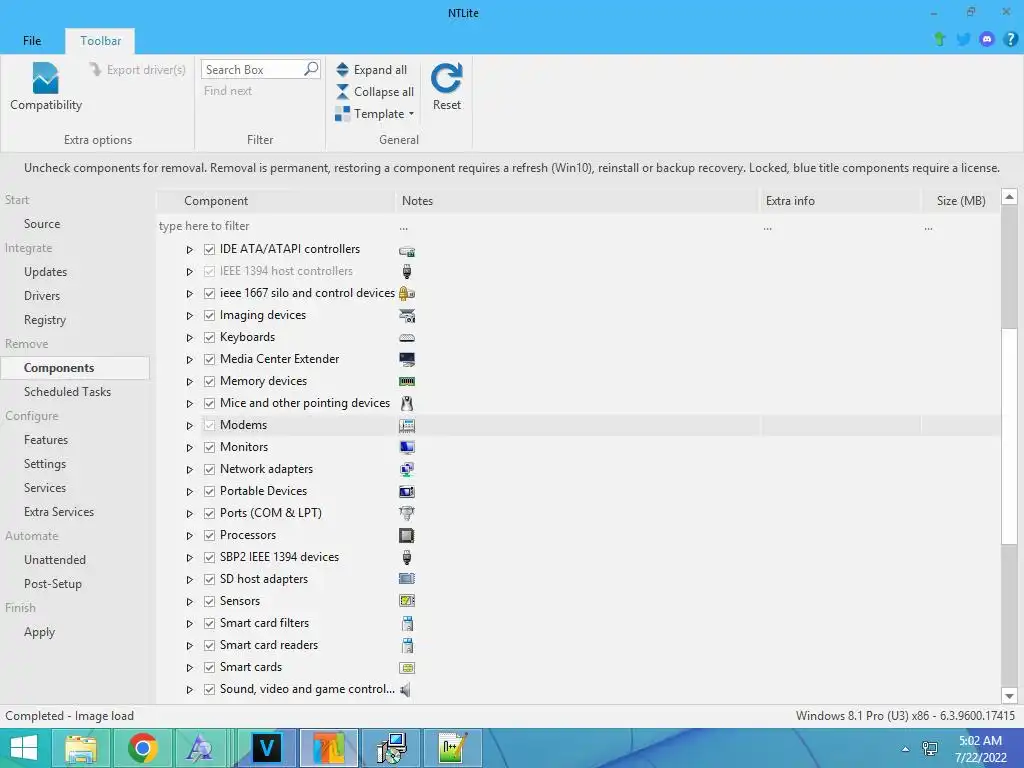The width and height of the screenshot is (1024, 768).
Task: Click the Expand all arrows icon
Action: coord(342,69)
